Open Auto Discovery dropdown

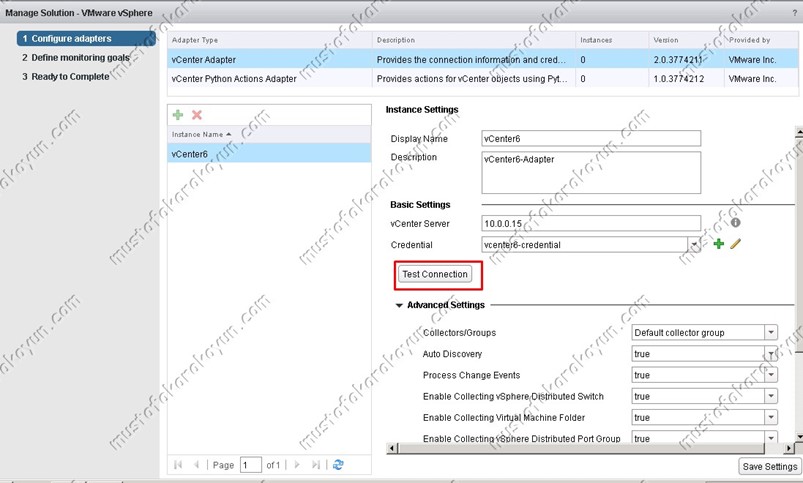coord(771,353)
